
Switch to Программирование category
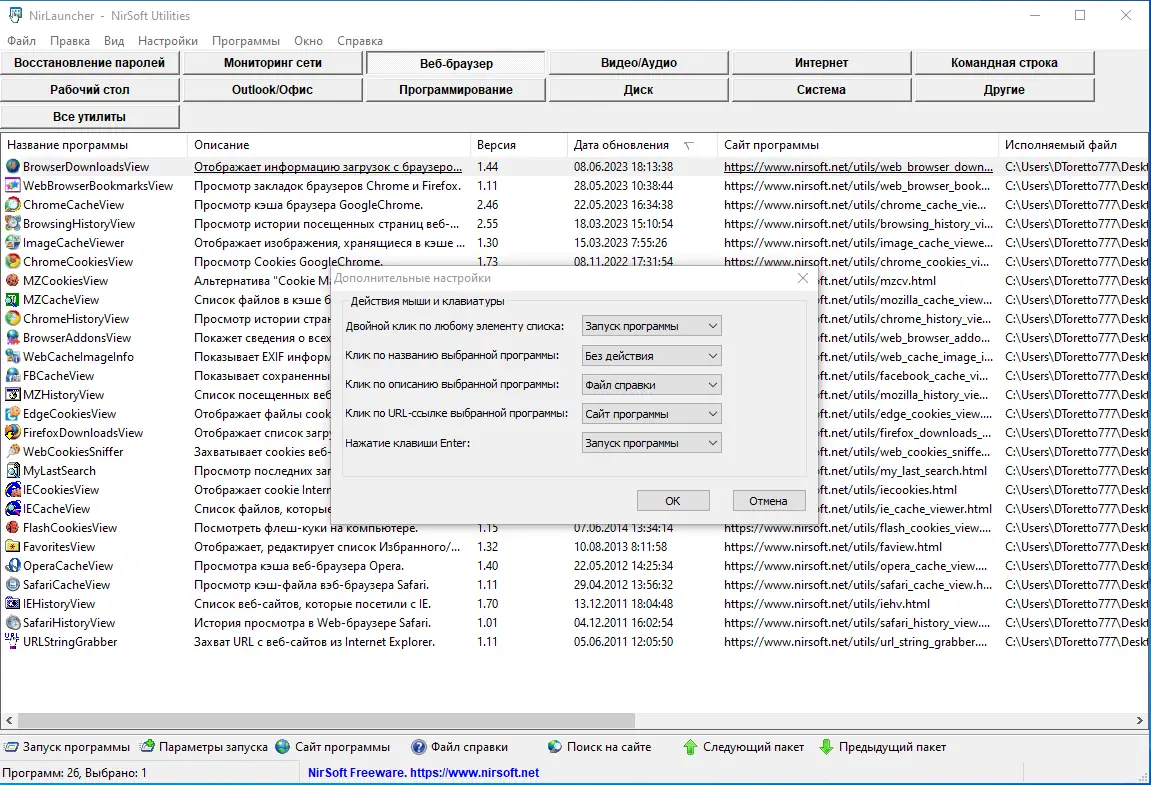click(x=456, y=90)
